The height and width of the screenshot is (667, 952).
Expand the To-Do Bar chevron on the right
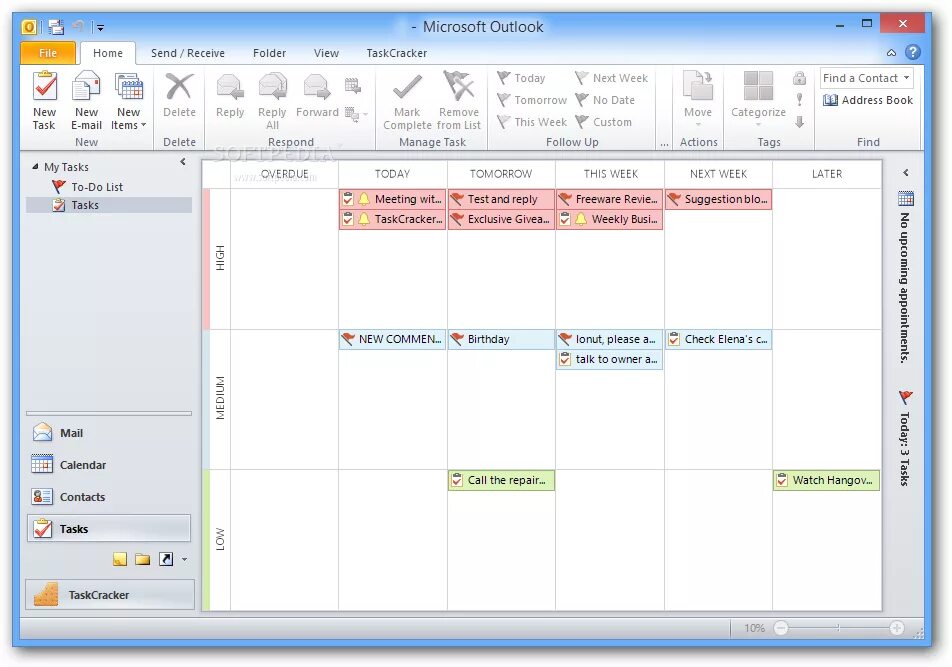pos(906,172)
